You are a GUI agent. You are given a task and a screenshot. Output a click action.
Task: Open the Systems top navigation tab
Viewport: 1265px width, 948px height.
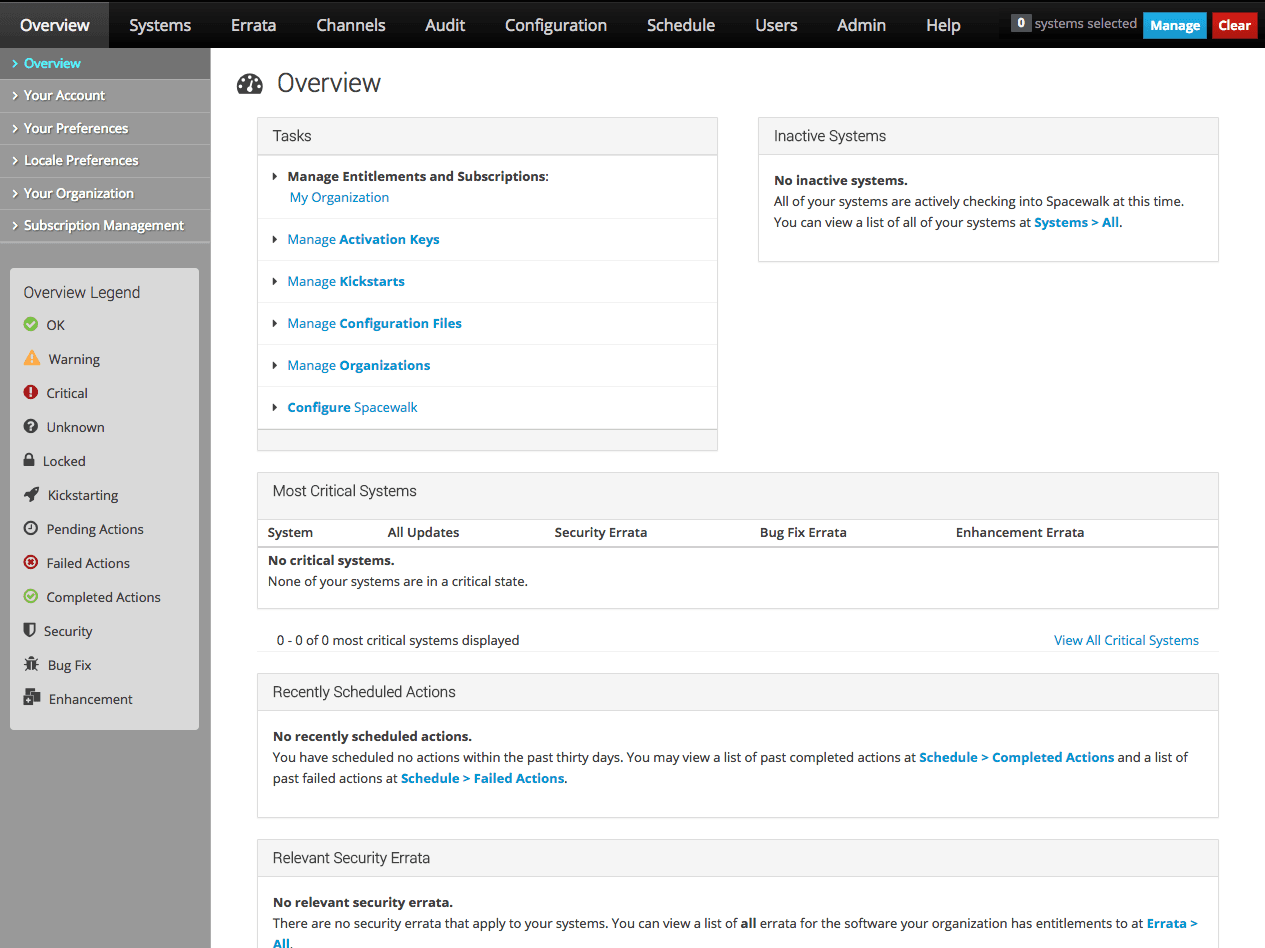pos(160,25)
